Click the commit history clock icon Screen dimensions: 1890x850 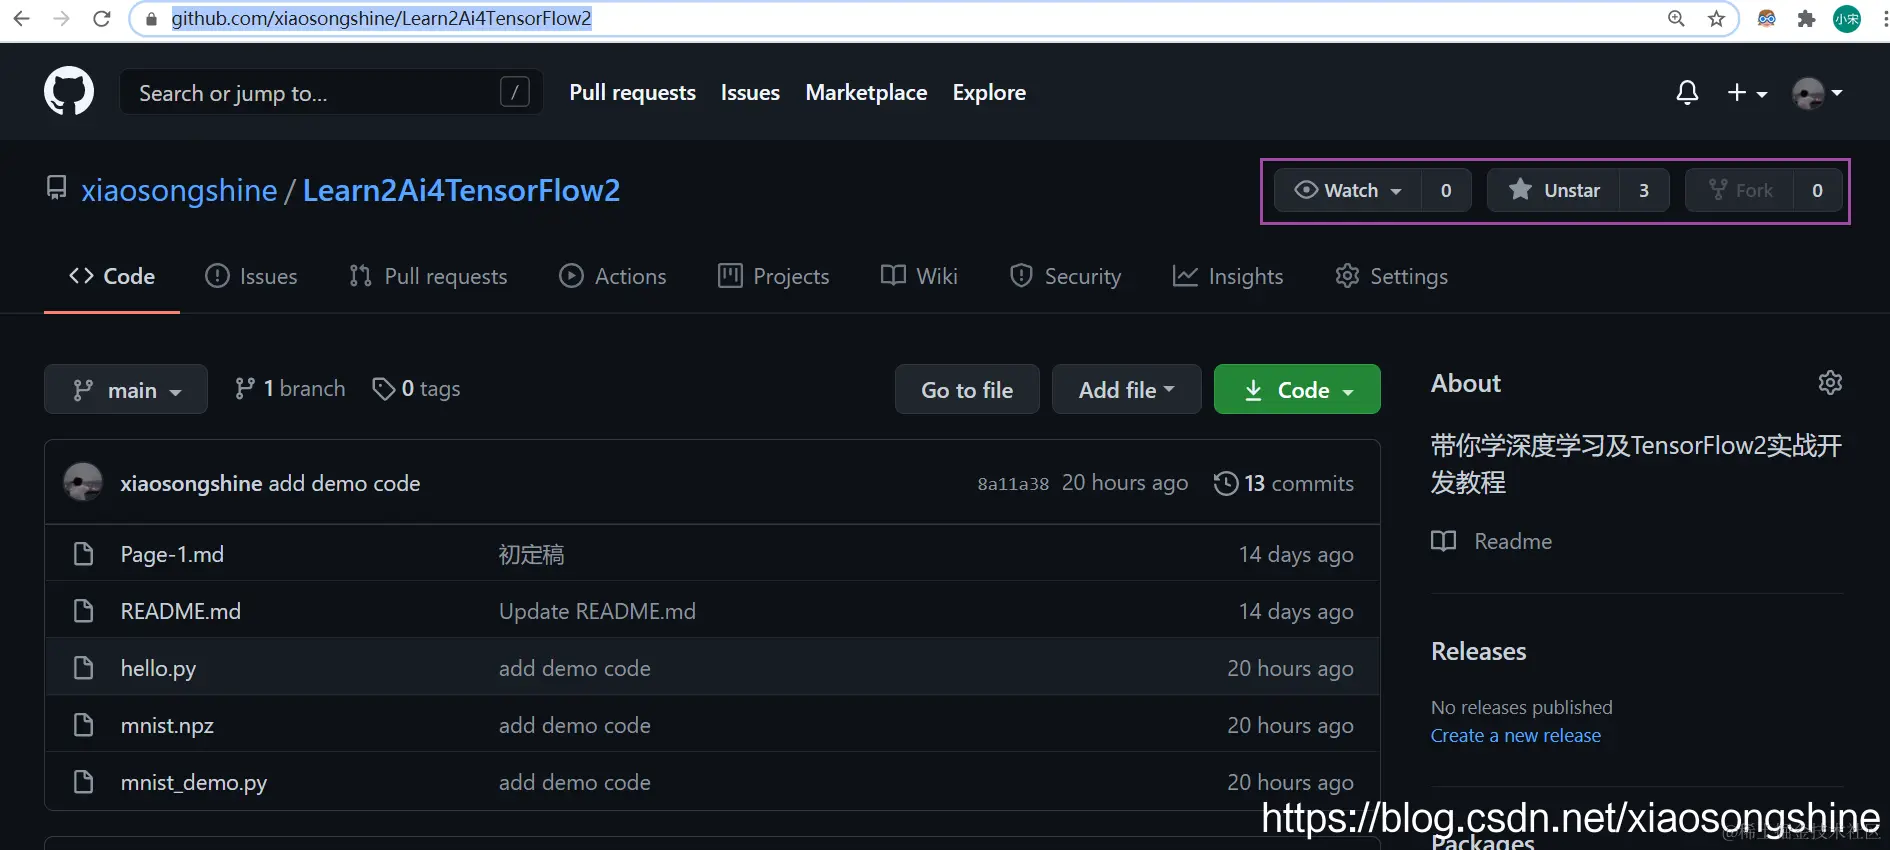click(x=1225, y=483)
